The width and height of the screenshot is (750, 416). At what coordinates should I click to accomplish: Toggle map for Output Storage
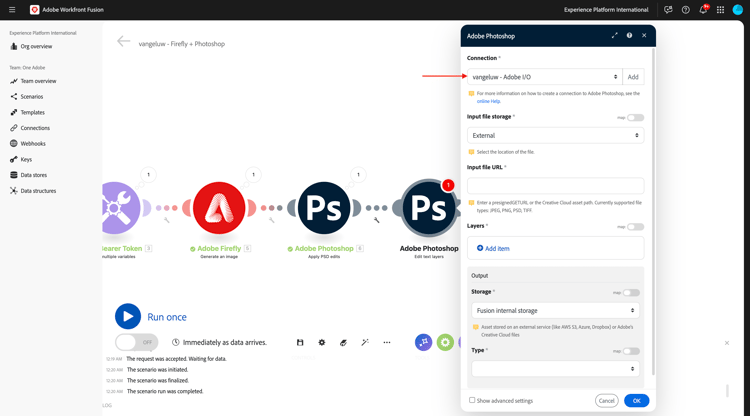pyautogui.click(x=631, y=293)
